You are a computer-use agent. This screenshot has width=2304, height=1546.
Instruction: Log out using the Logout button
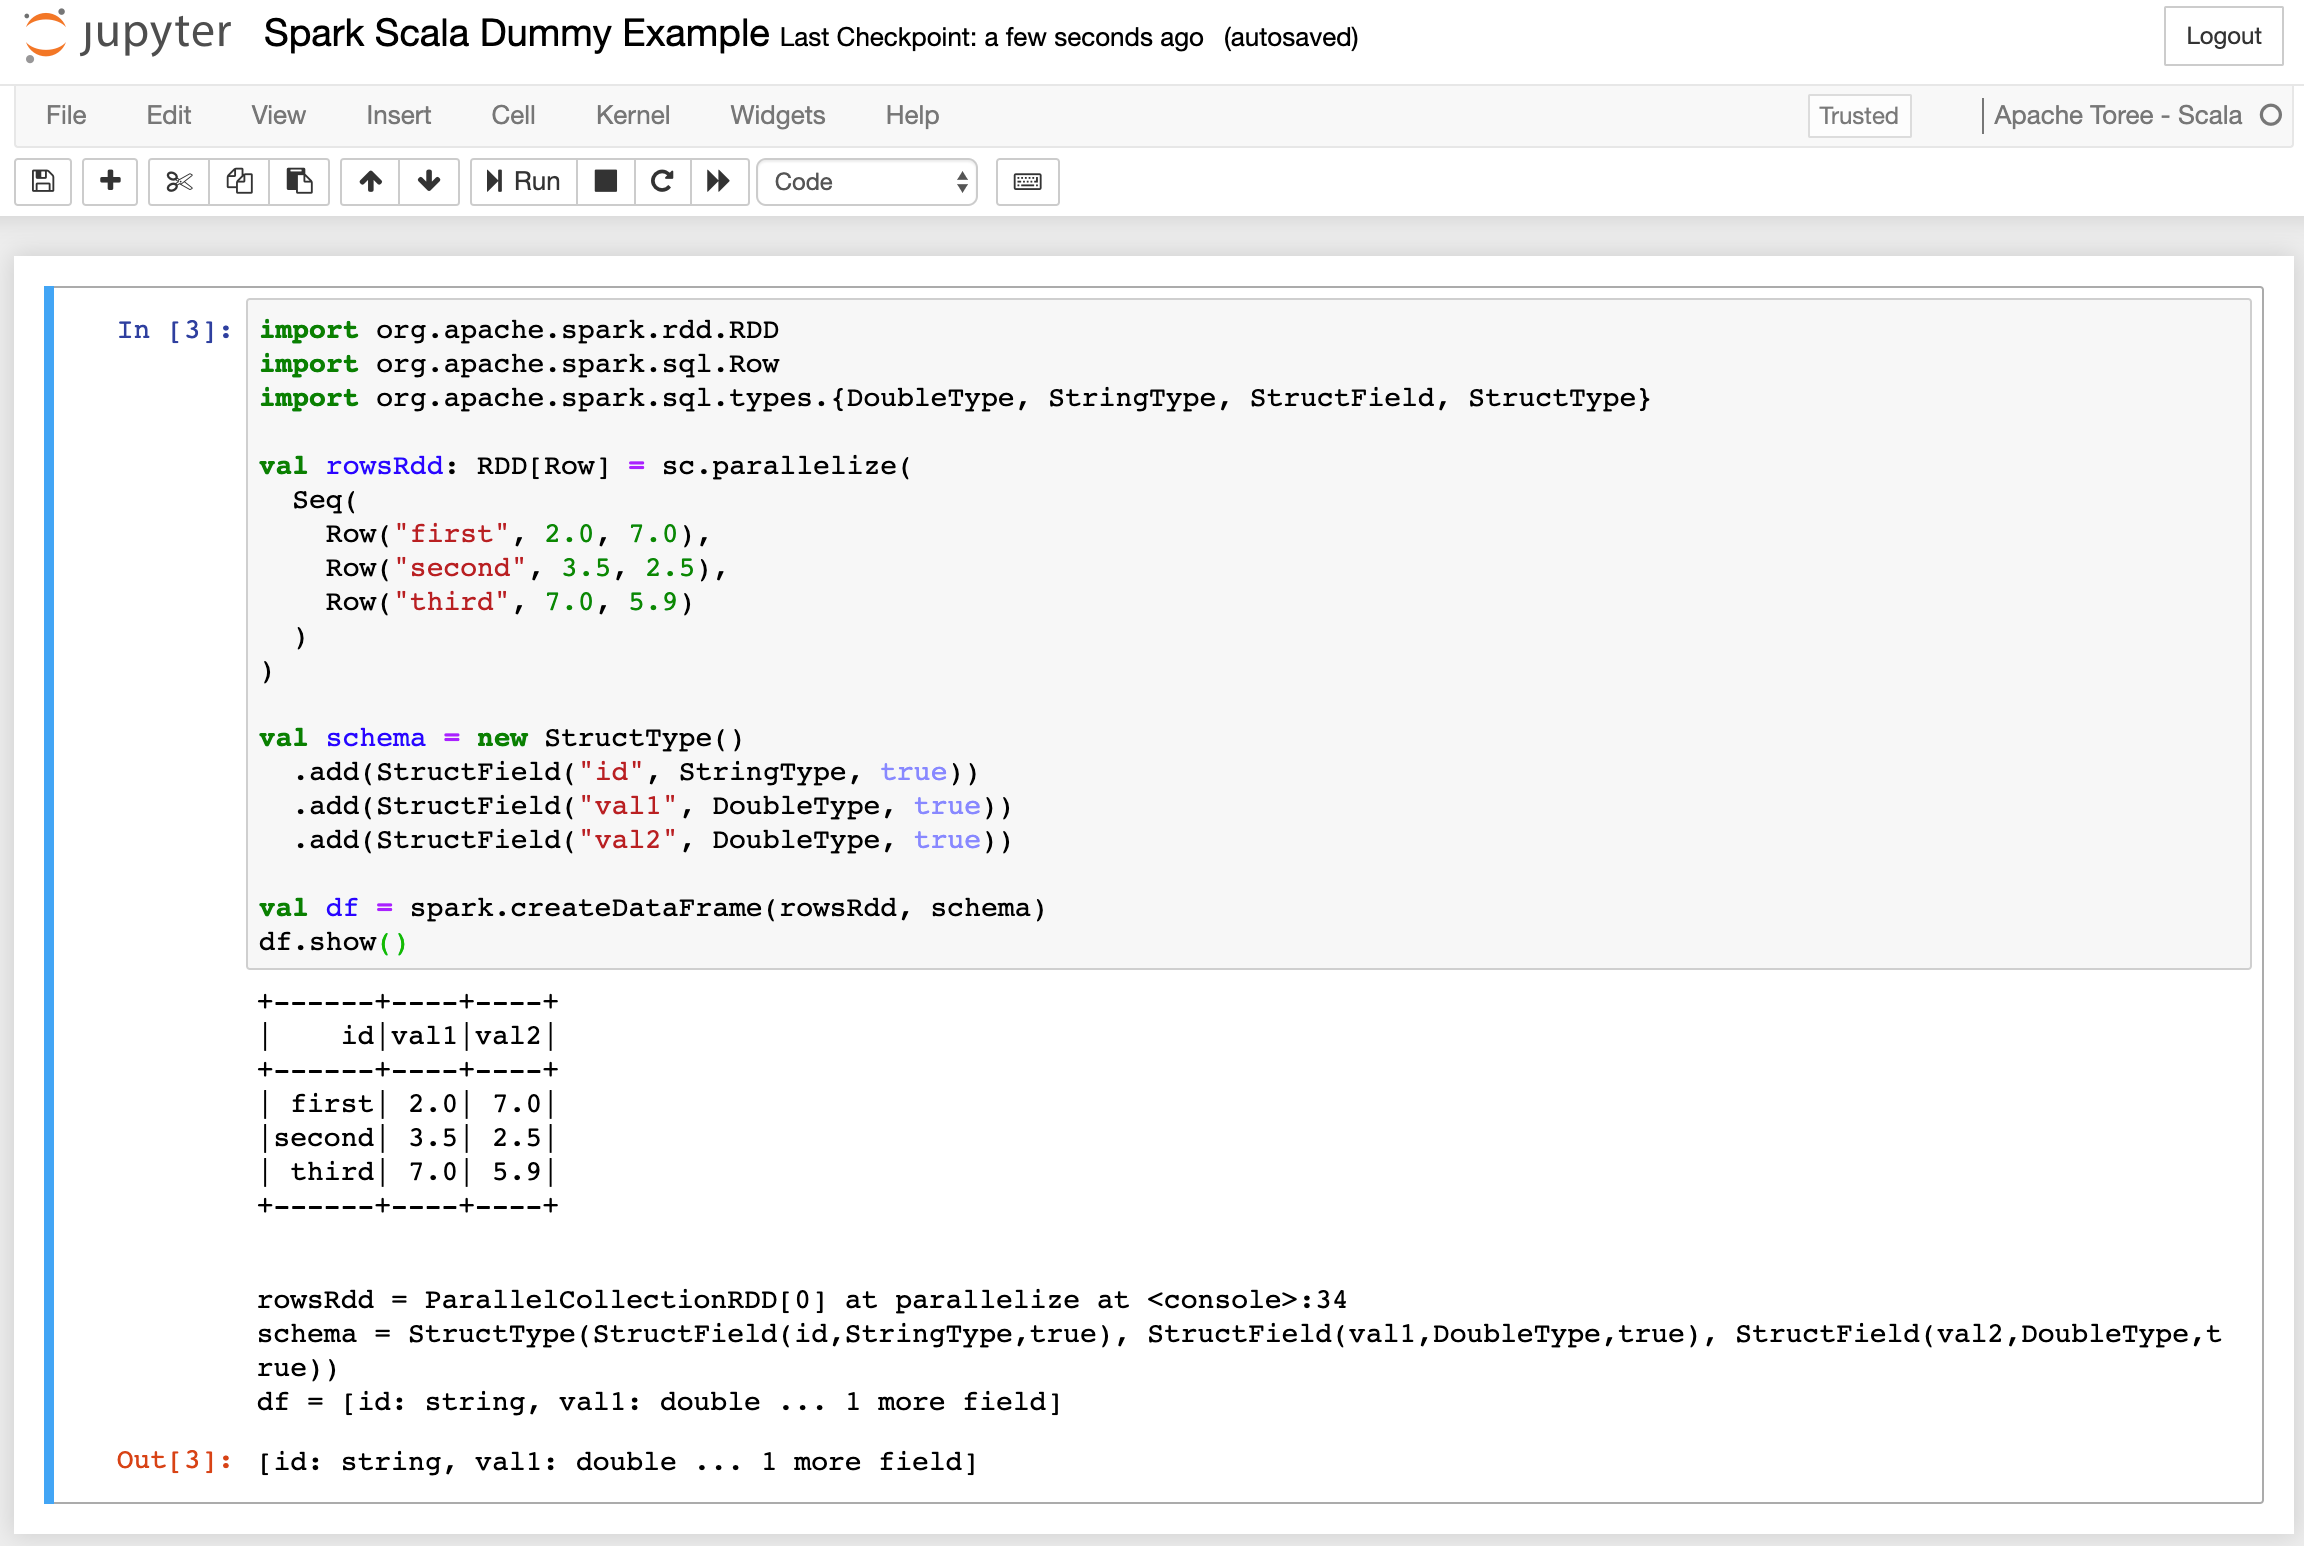(x=2223, y=36)
